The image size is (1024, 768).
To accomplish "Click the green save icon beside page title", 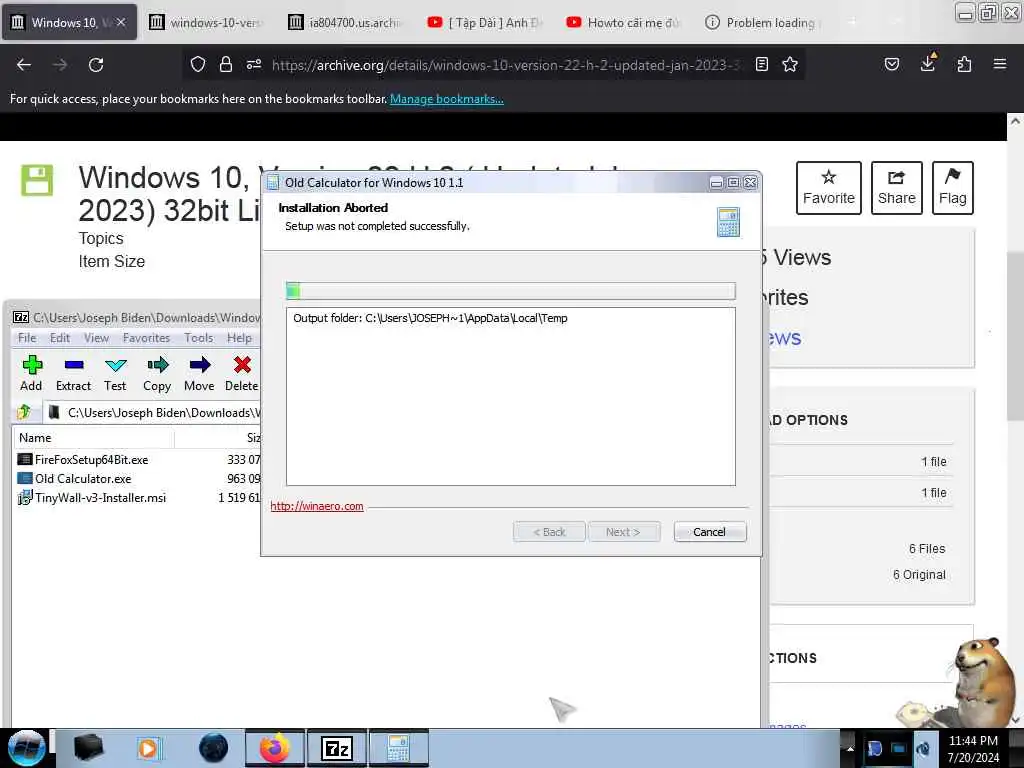I will click(37, 180).
